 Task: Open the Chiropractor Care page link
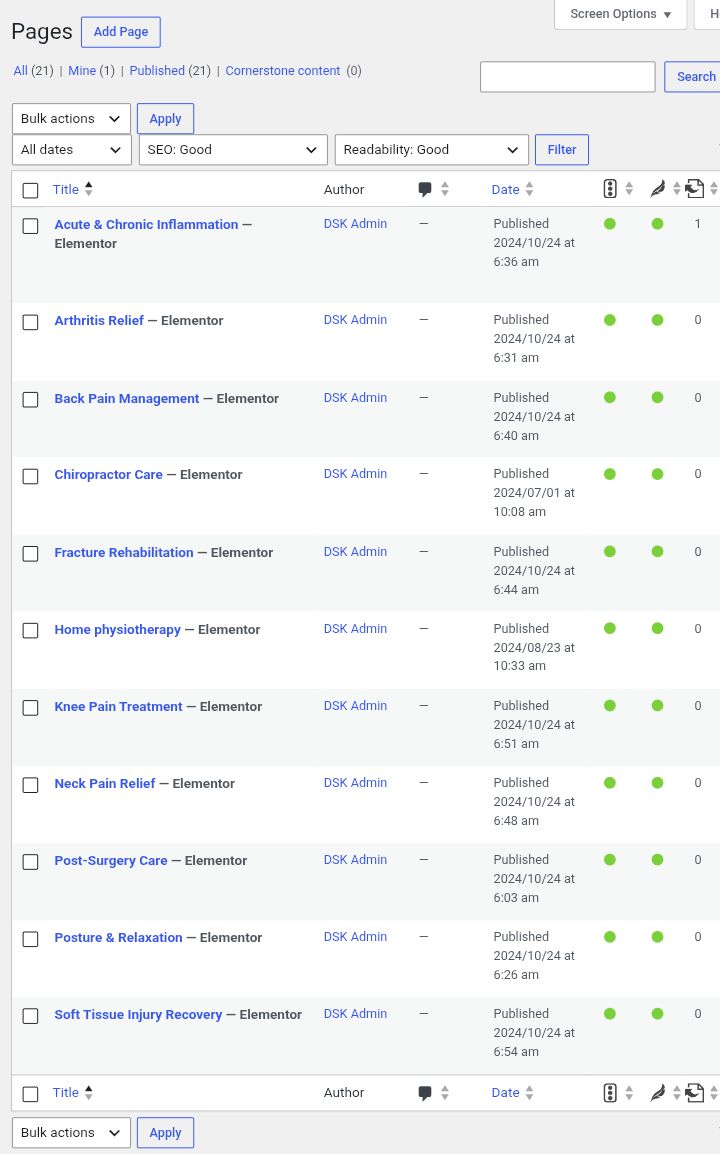pyautogui.click(x=108, y=475)
